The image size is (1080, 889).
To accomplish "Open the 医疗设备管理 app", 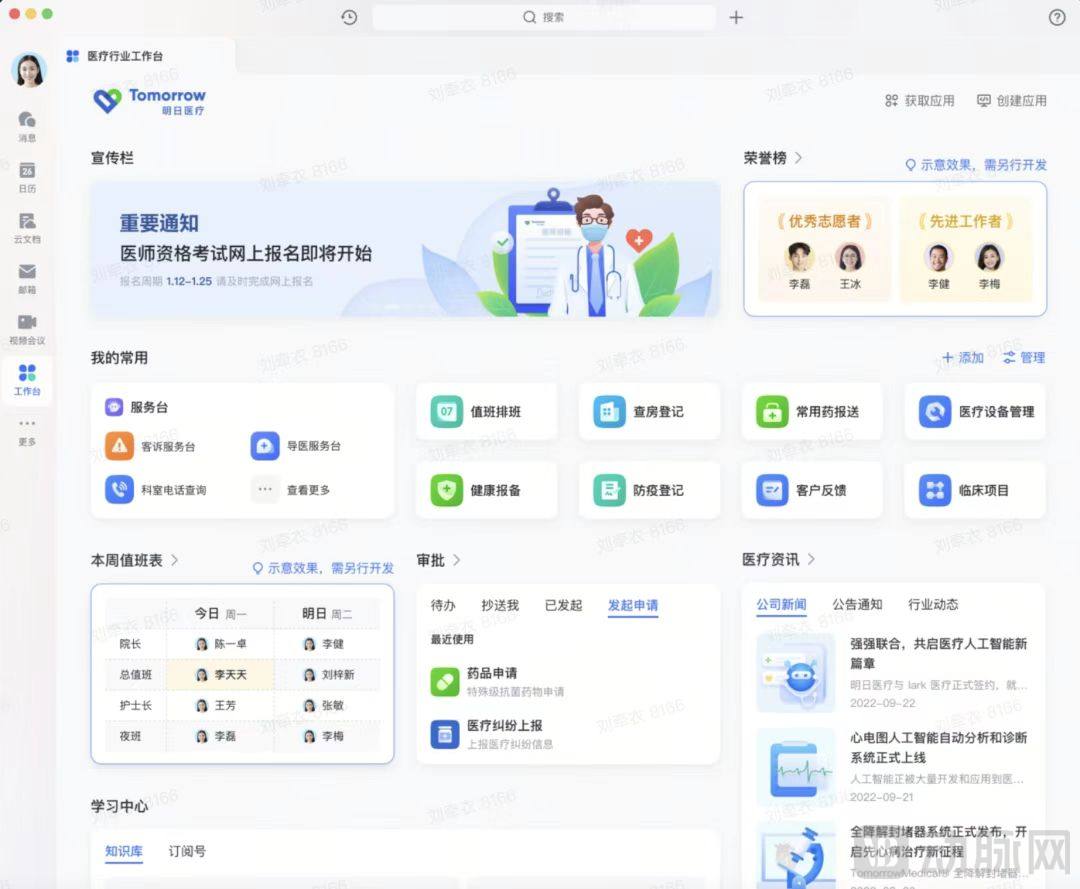I will pyautogui.click(x=975, y=411).
